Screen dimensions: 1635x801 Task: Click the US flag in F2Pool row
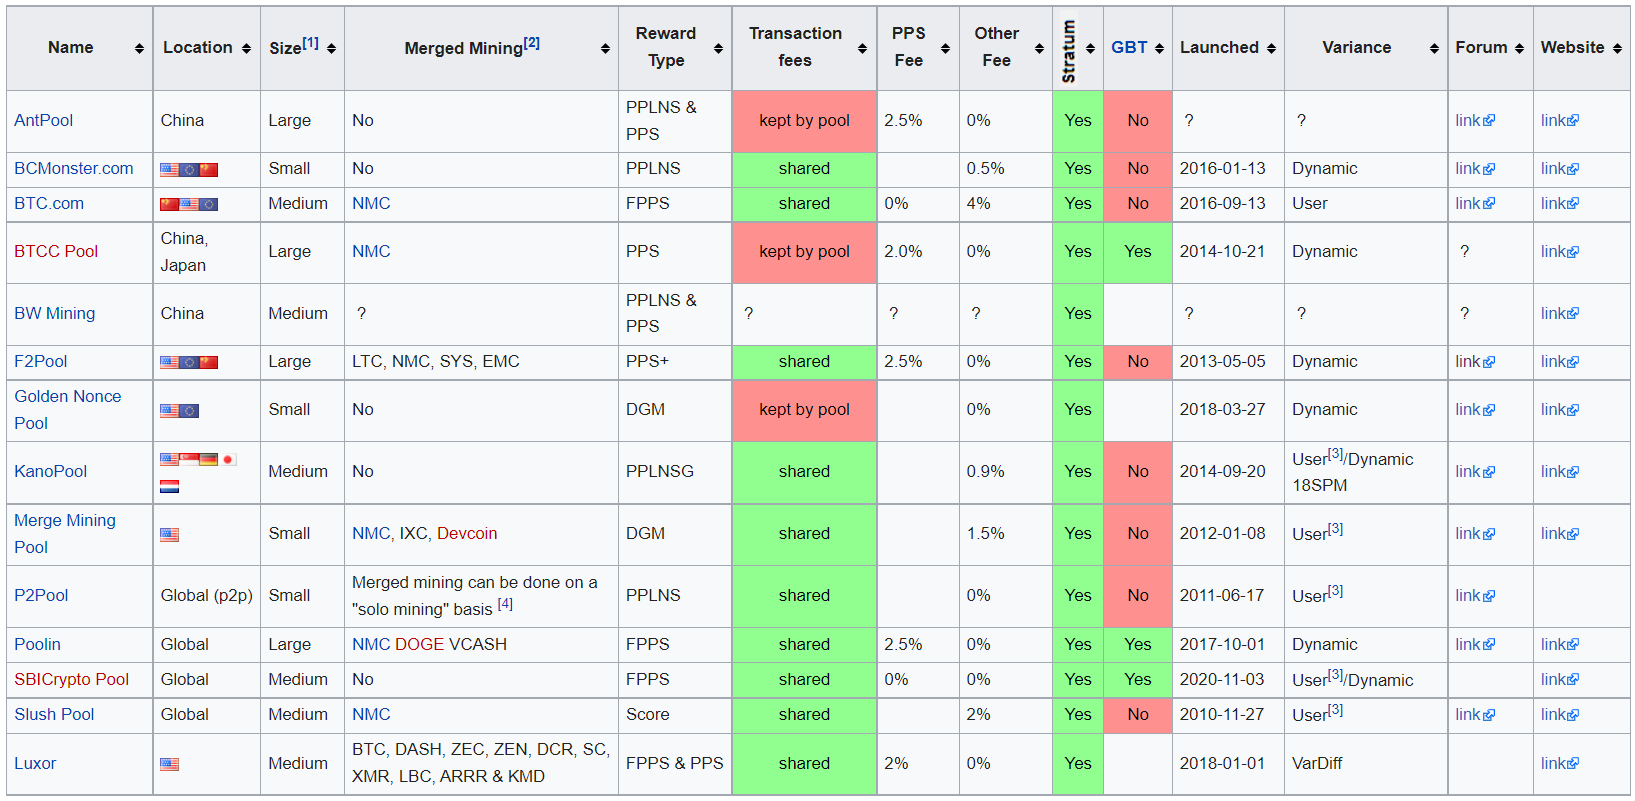click(170, 363)
